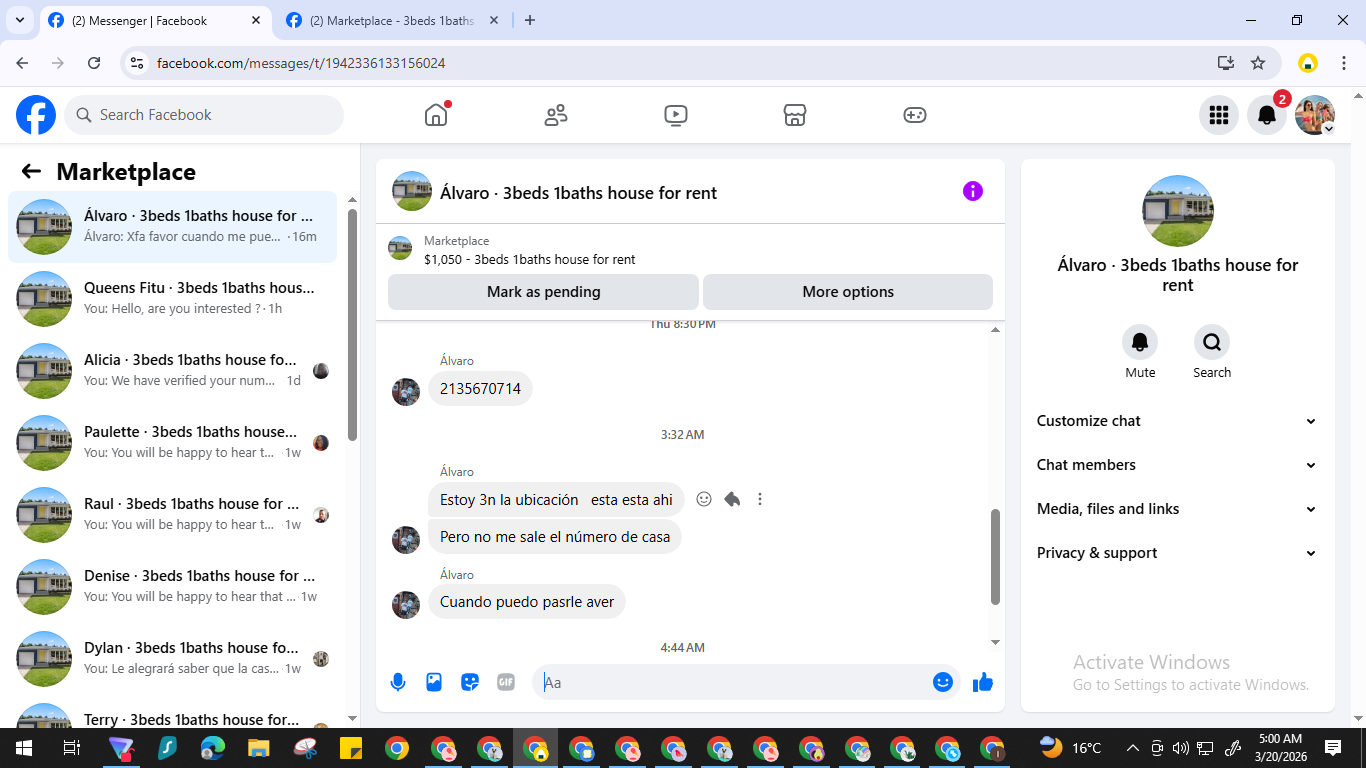Click the browser address bar URL

301,63
